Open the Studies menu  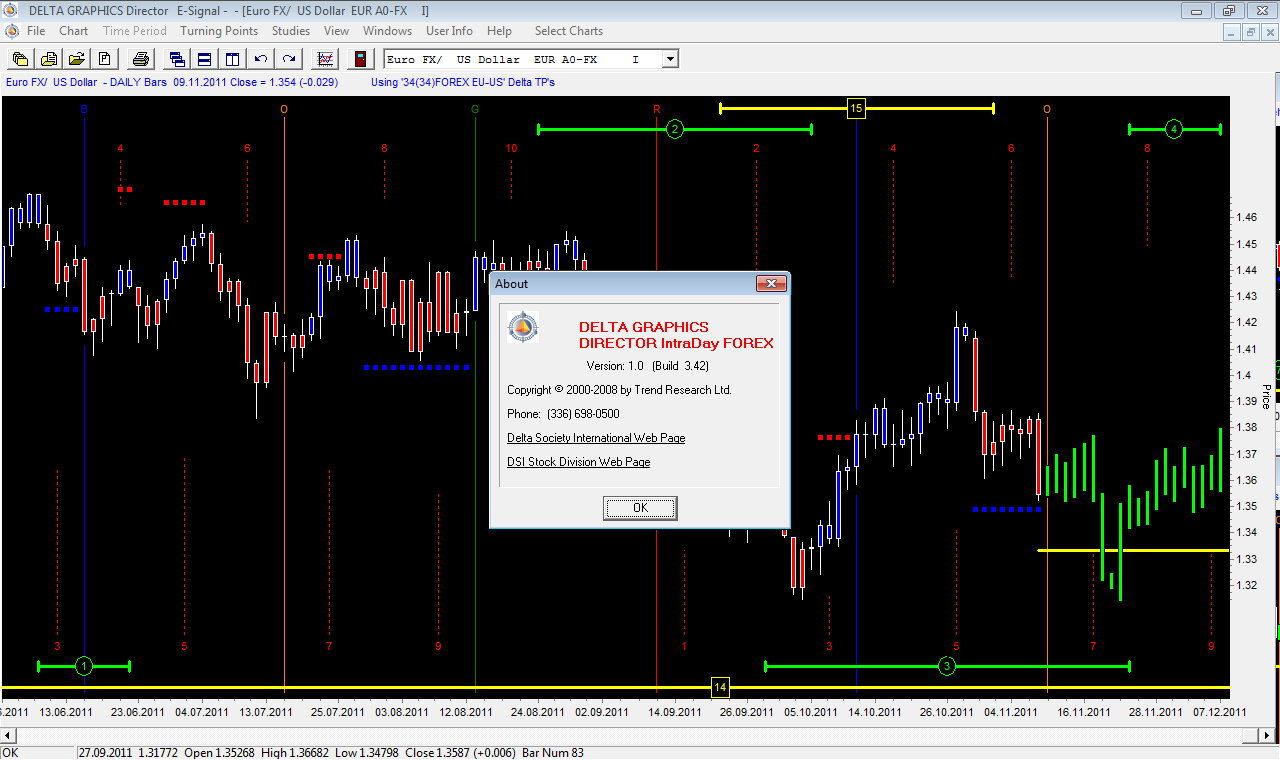coord(291,31)
